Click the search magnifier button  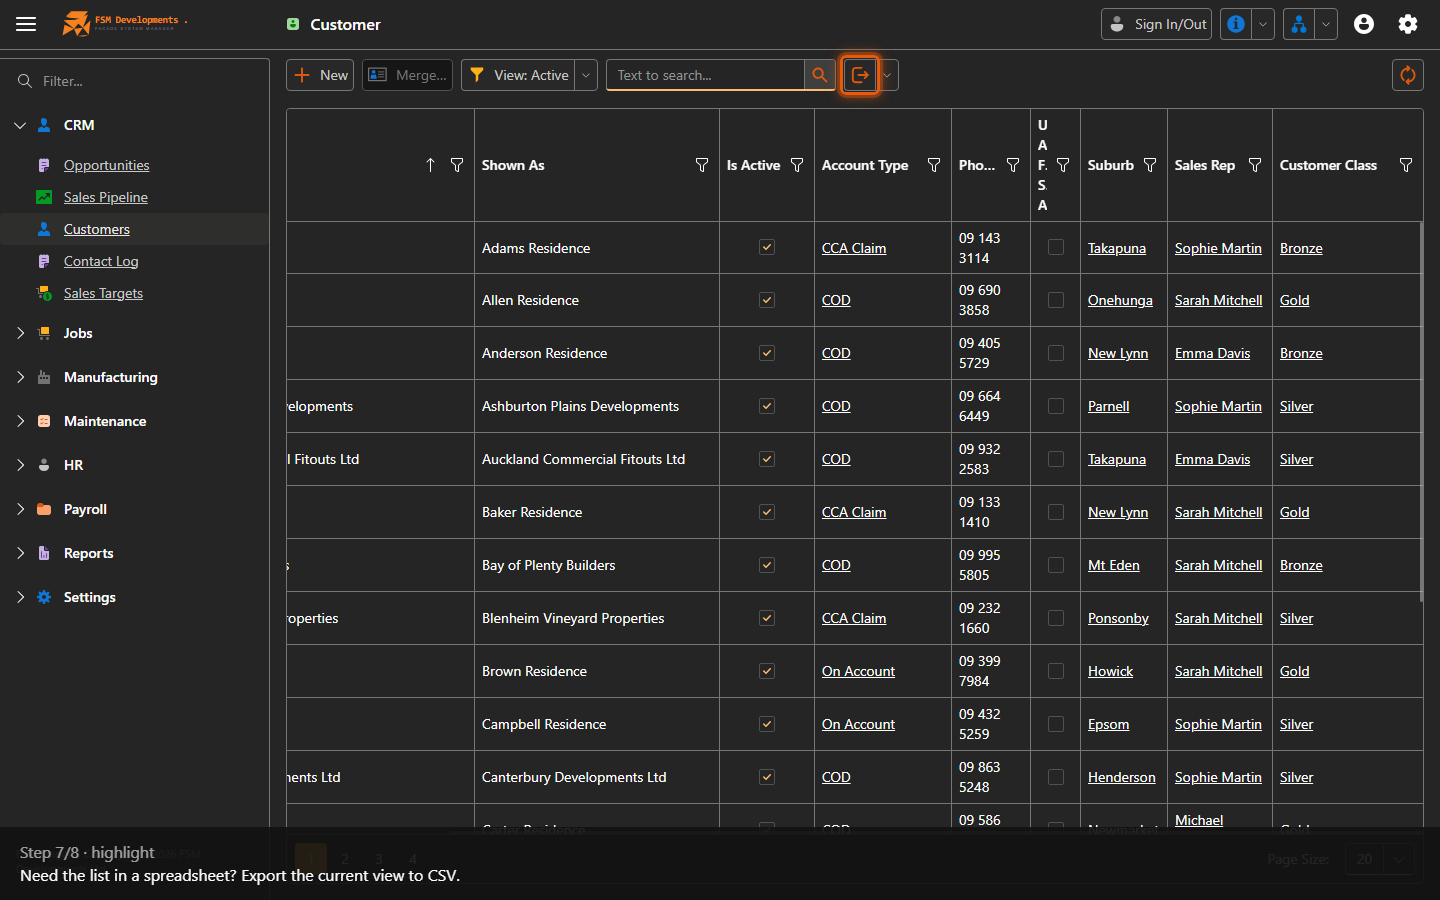(820, 75)
